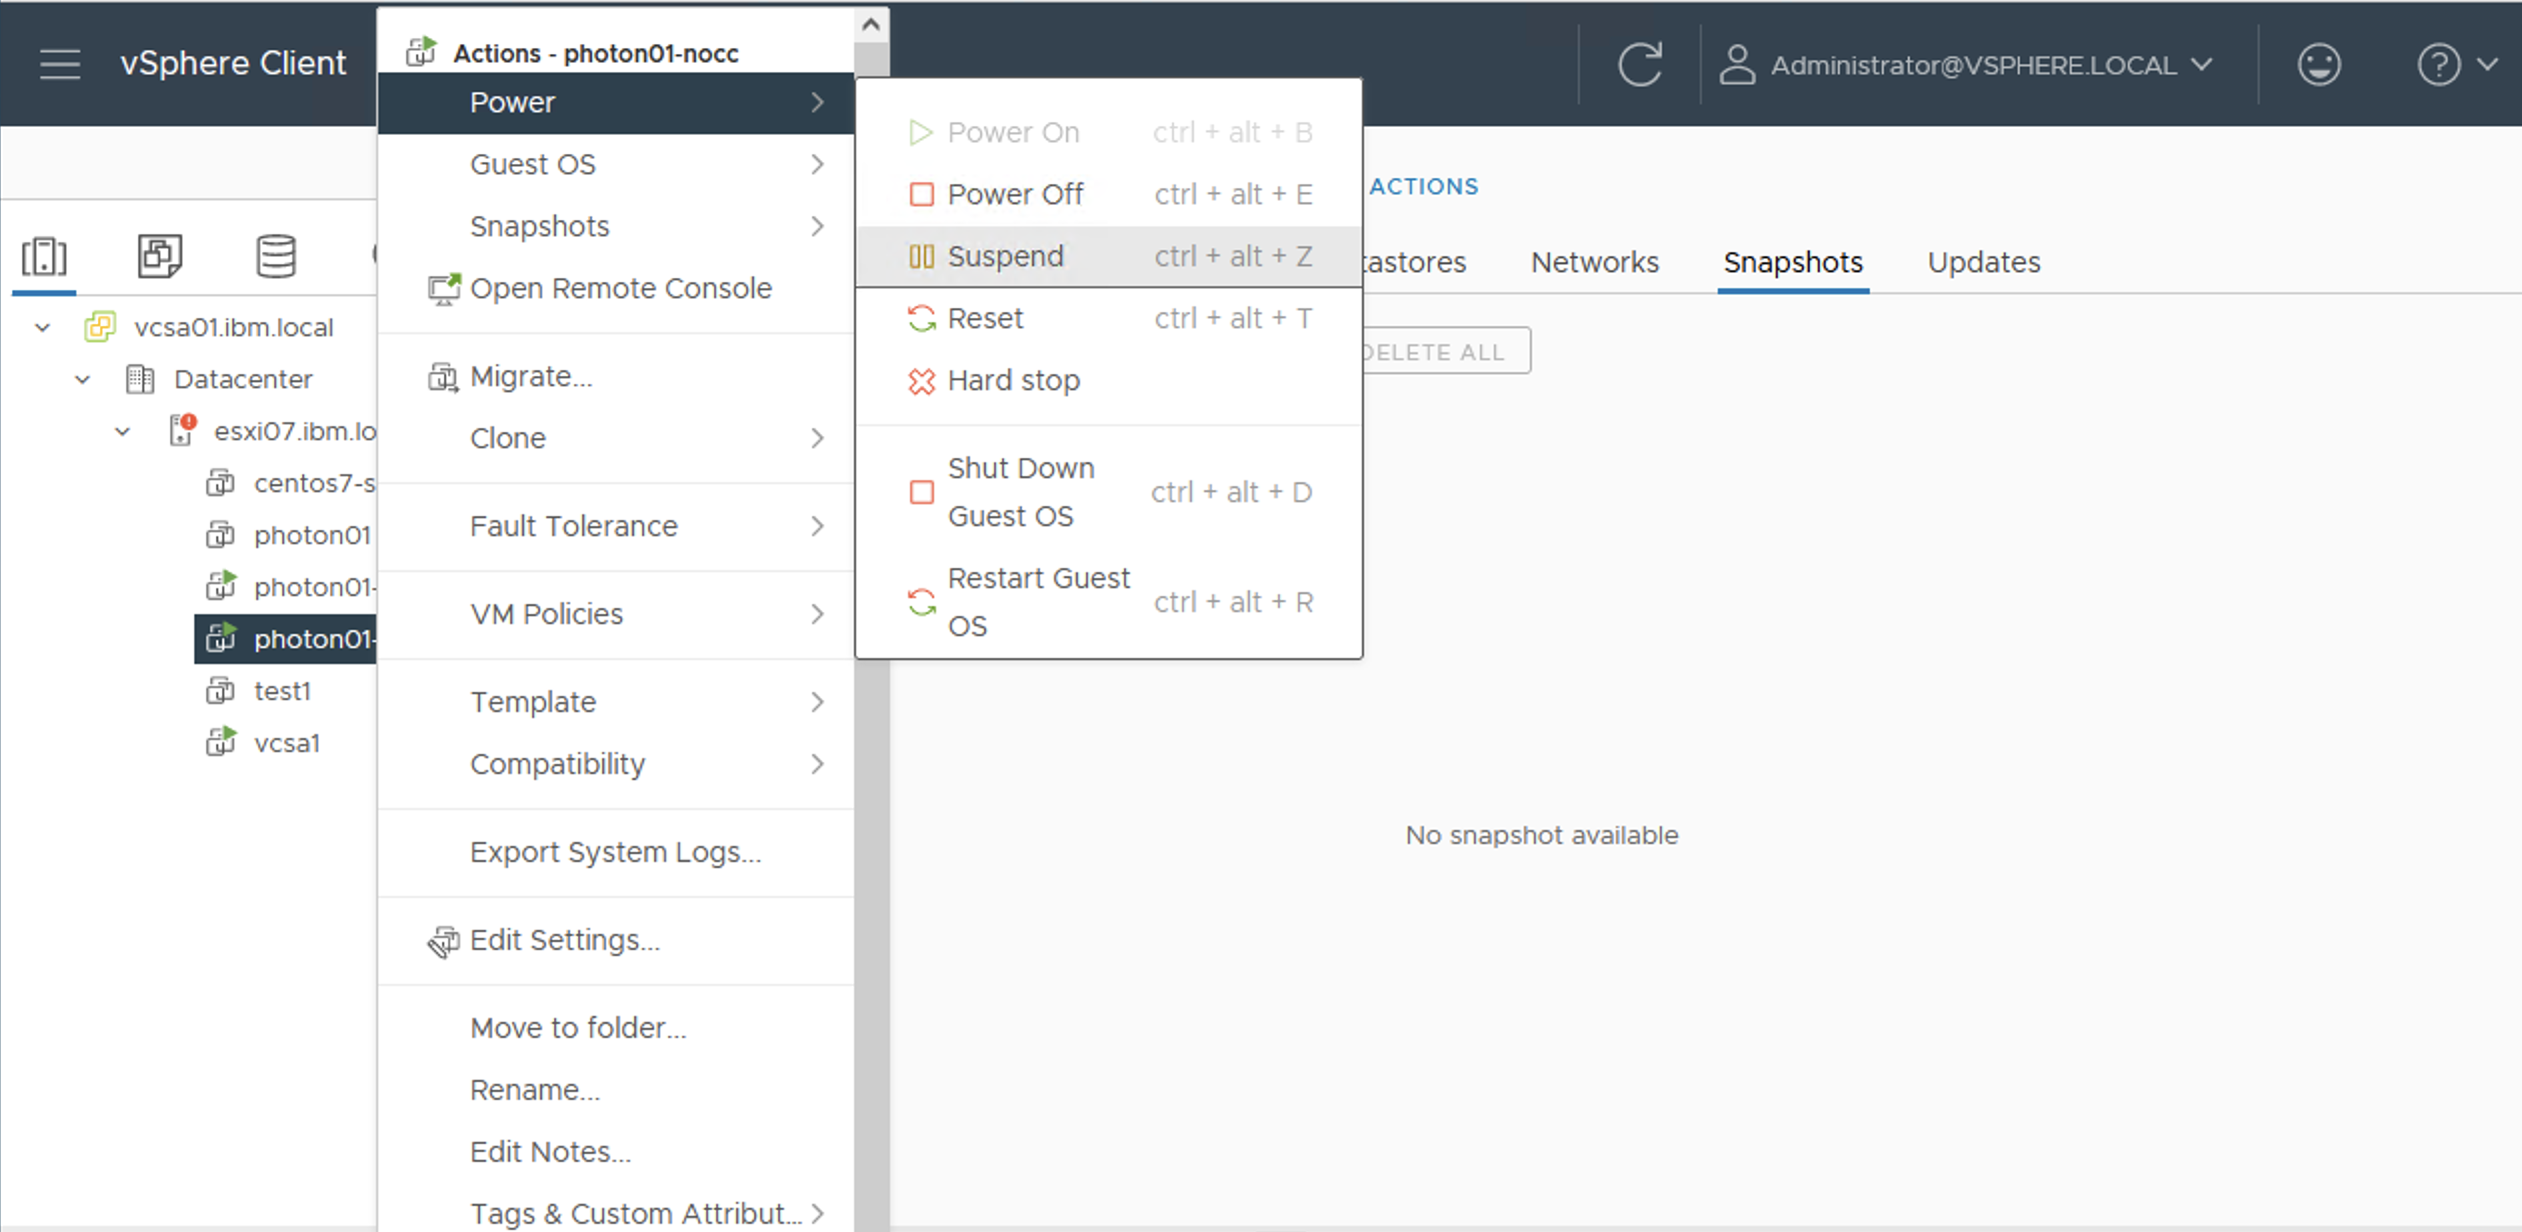The height and width of the screenshot is (1232, 2522).
Task: Select Suspend from the Power submenu
Action: click(x=1005, y=256)
